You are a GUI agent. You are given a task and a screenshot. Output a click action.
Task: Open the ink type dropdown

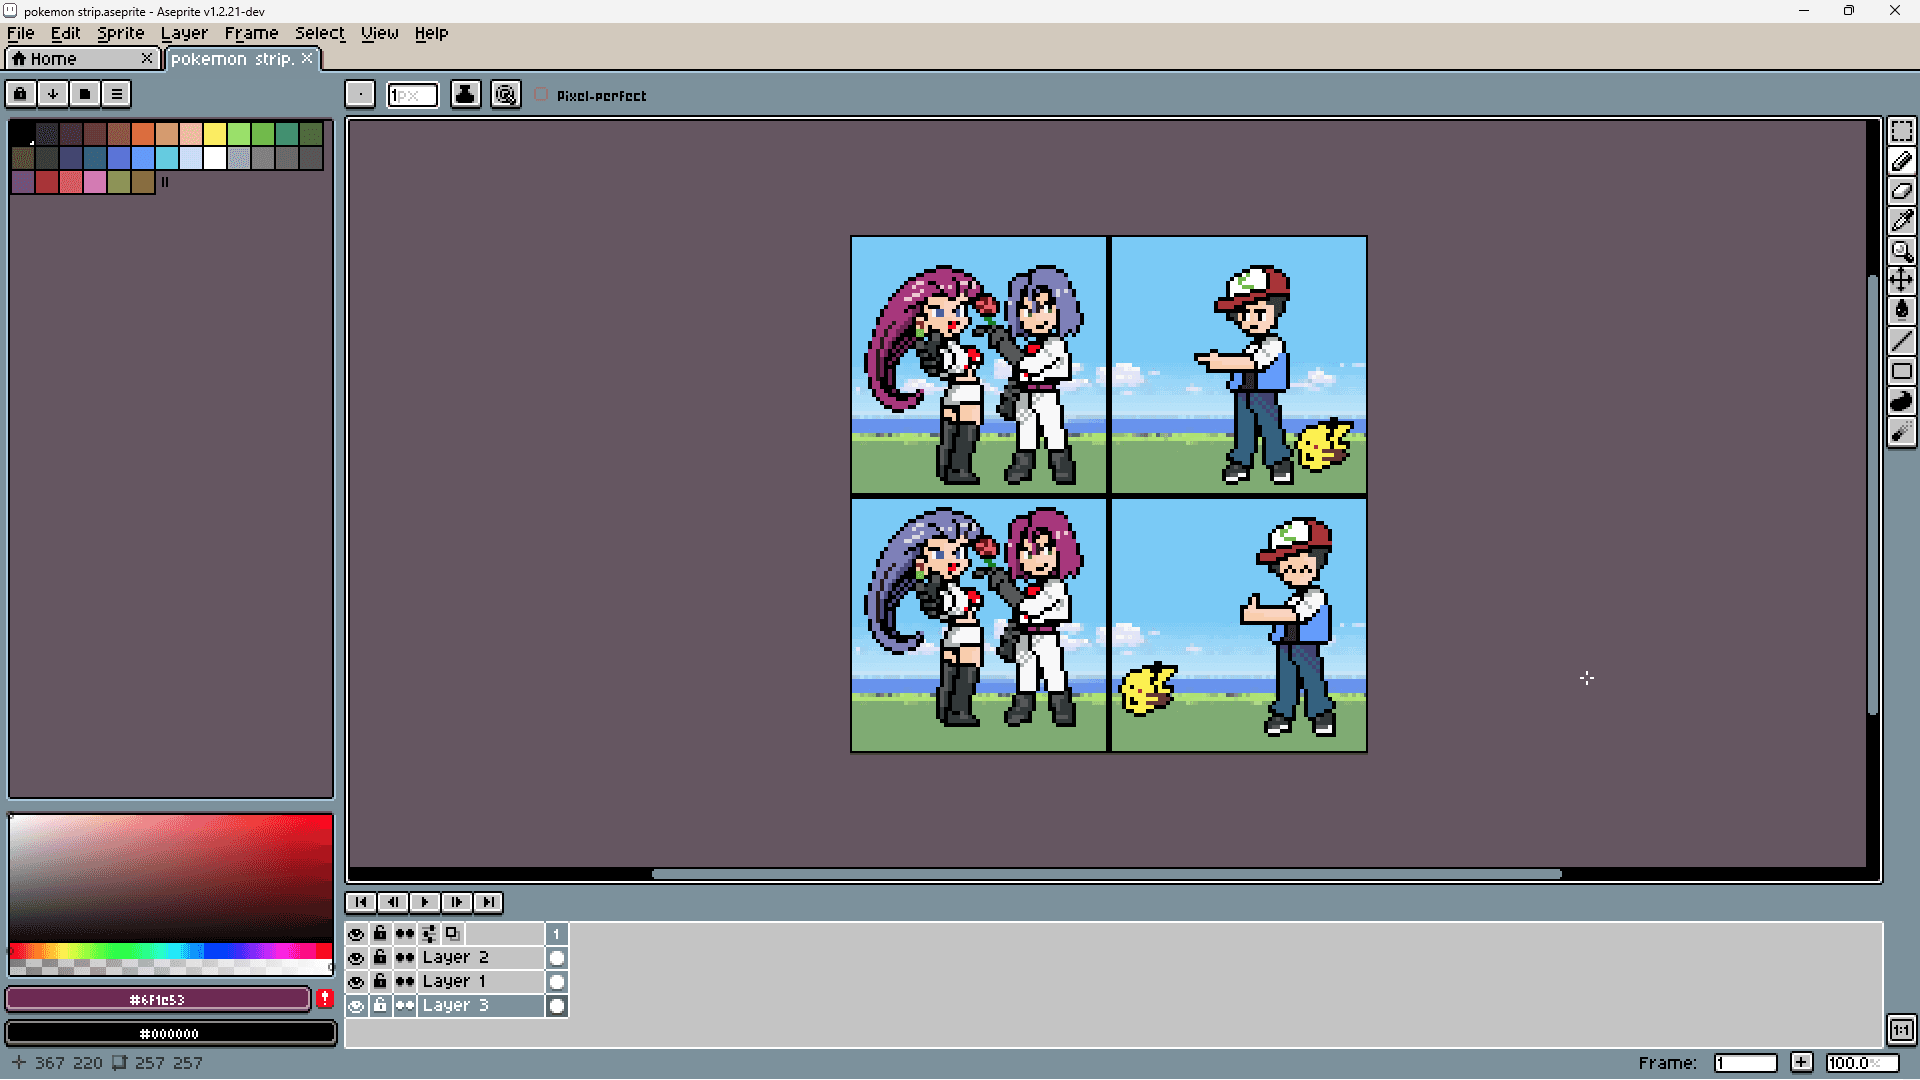point(465,94)
